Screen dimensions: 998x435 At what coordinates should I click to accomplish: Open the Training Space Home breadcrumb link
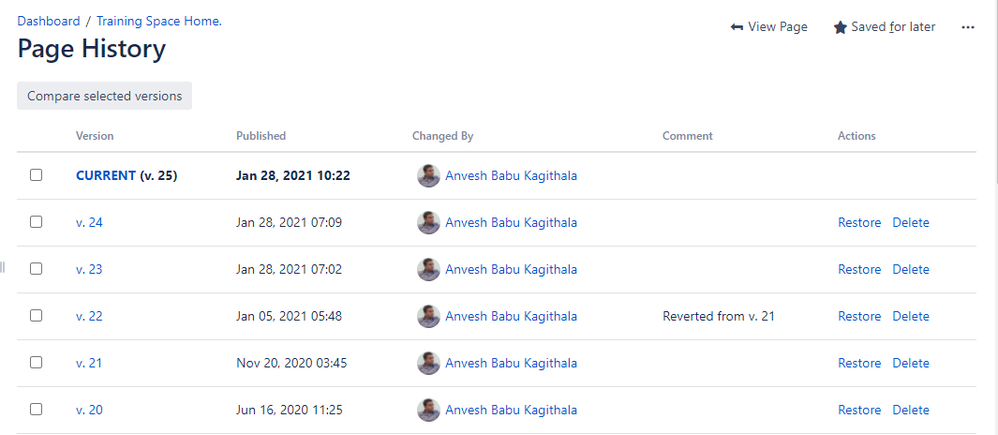click(x=158, y=21)
